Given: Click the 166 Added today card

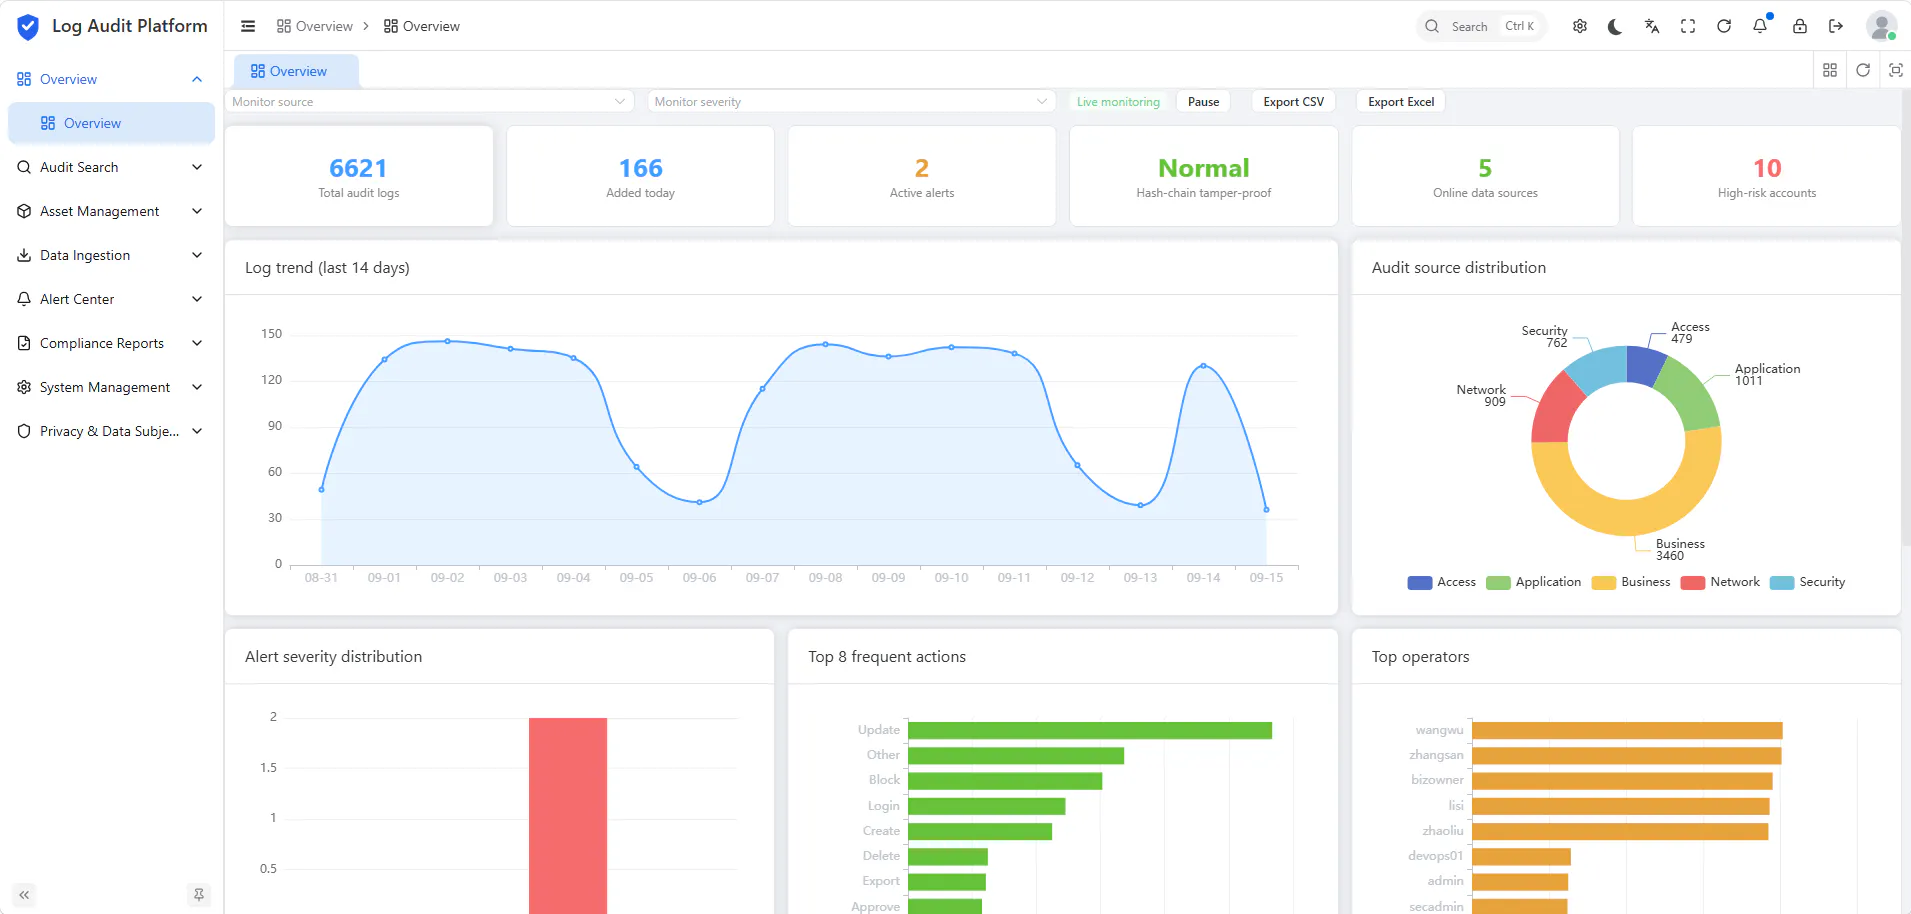Looking at the screenshot, I should (x=640, y=176).
